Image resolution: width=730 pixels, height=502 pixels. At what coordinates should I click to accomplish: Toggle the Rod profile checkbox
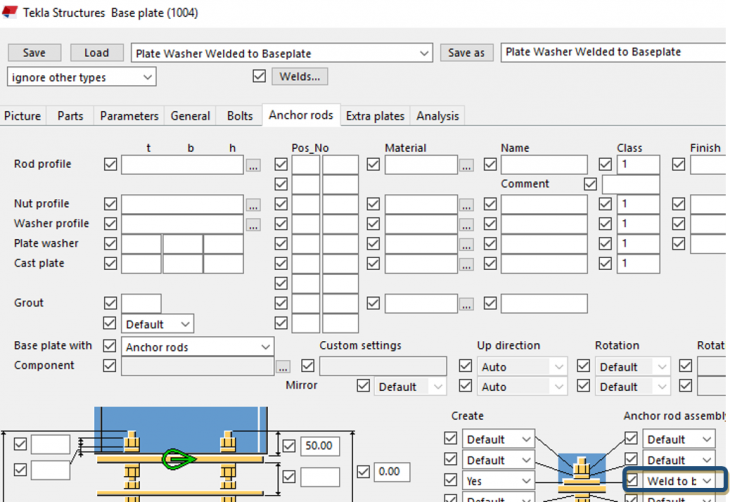tap(110, 165)
